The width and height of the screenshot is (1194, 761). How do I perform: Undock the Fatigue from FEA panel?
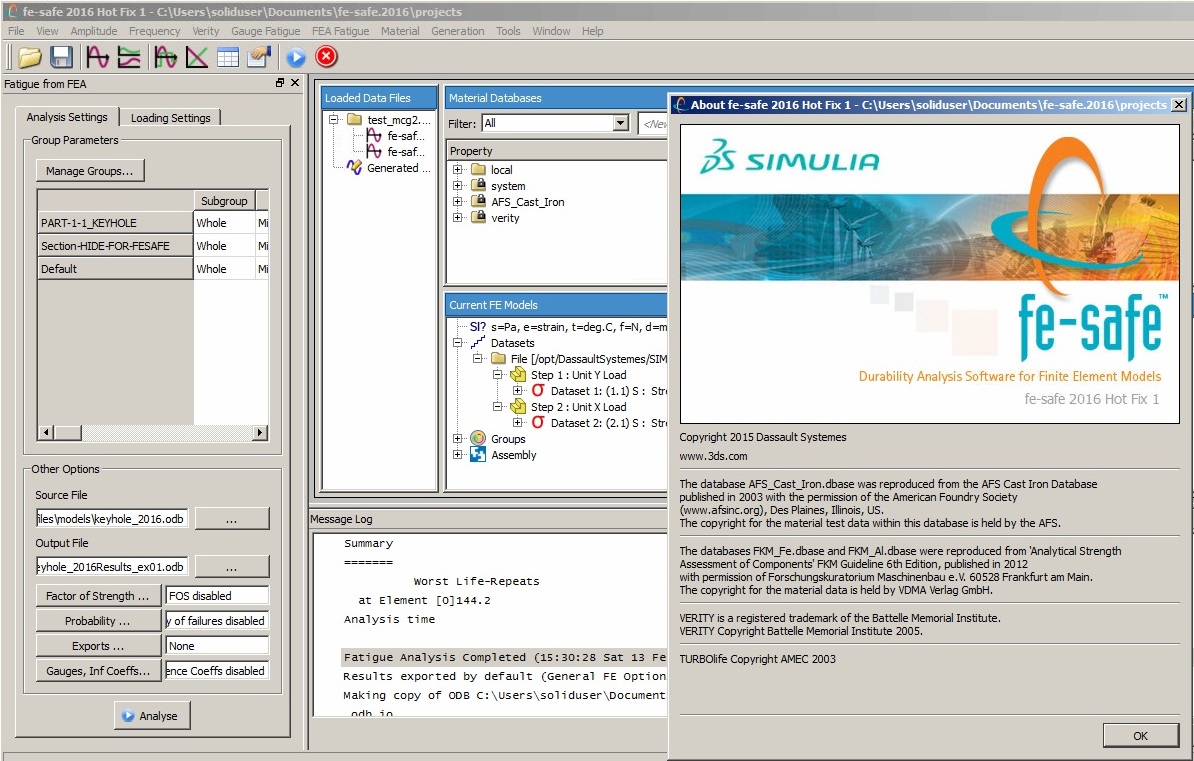[279, 83]
